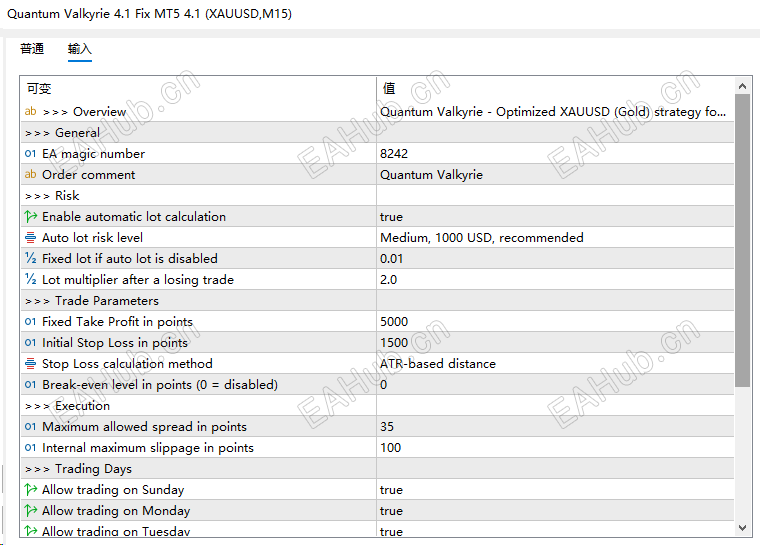Image resolution: width=760 pixels, height=545 pixels.
Task: Click the EA magic number label
Action: click(x=94, y=154)
